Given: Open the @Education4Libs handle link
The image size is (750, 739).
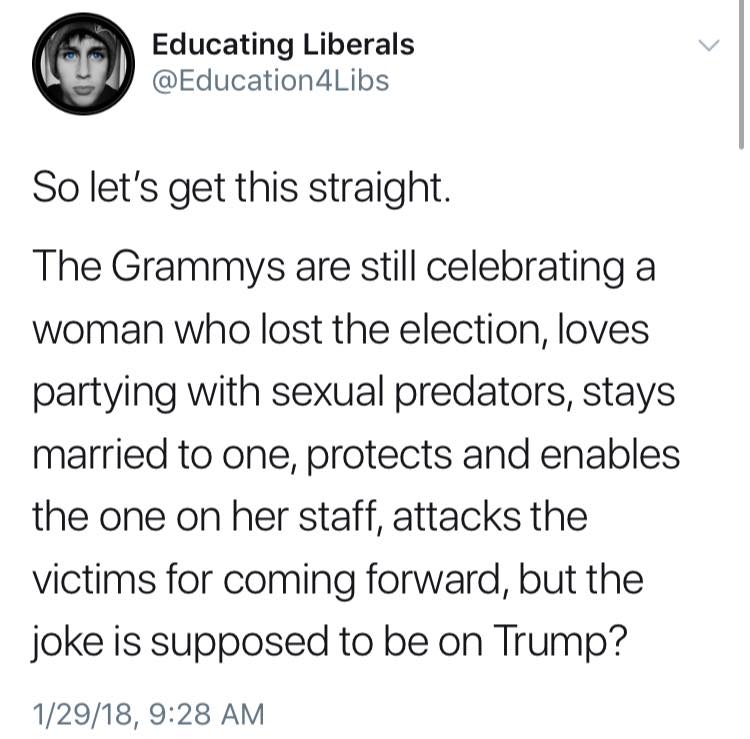Looking at the screenshot, I should [x=270, y=81].
